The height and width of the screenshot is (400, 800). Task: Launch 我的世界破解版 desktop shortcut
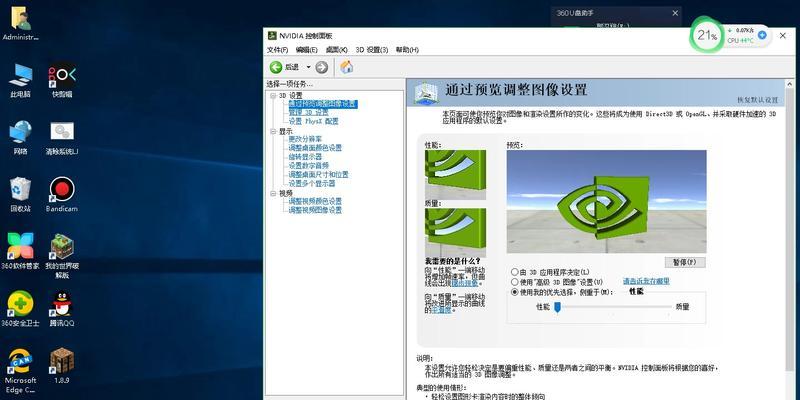click(62, 257)
